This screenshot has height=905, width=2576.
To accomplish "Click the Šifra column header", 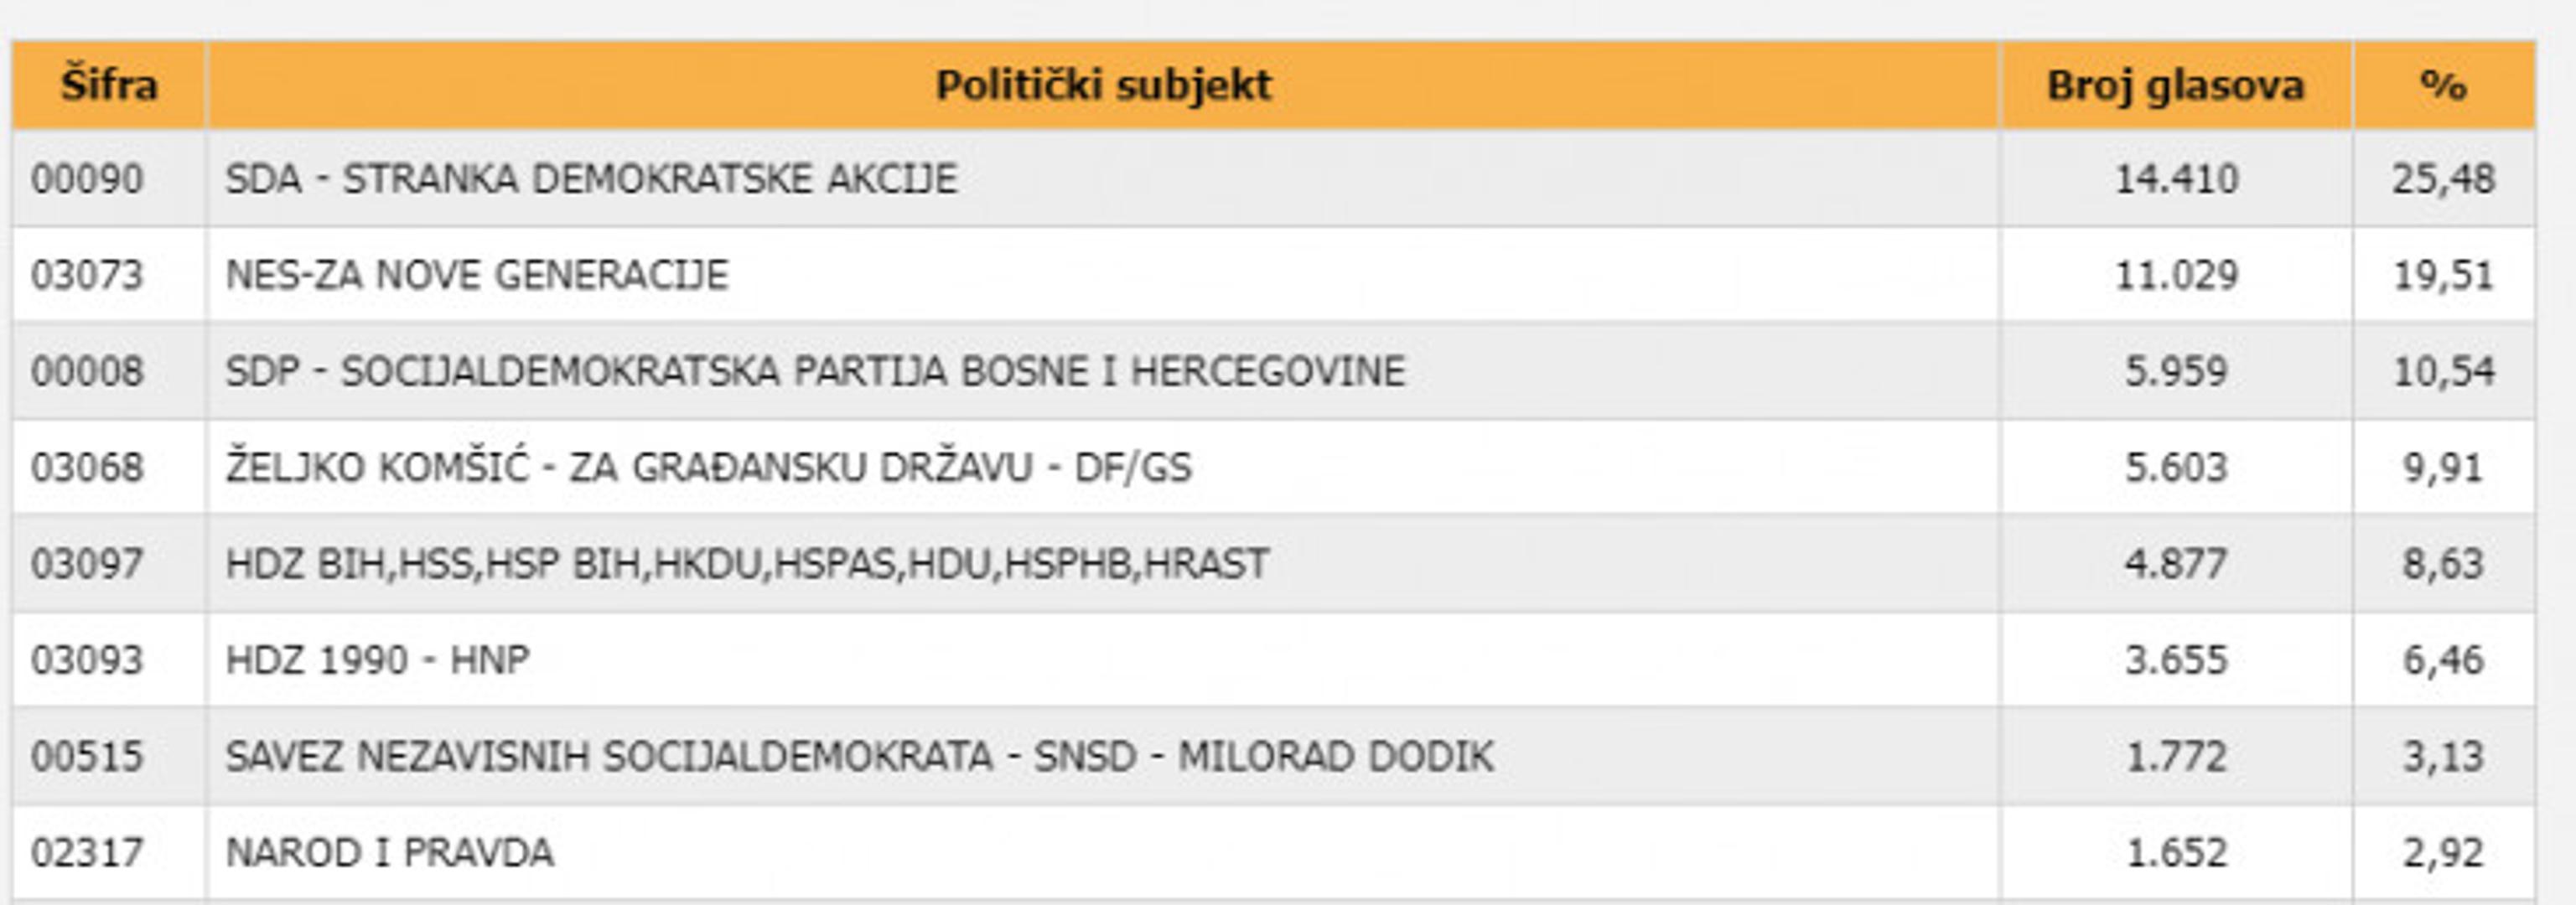I will tap(109, 85).
